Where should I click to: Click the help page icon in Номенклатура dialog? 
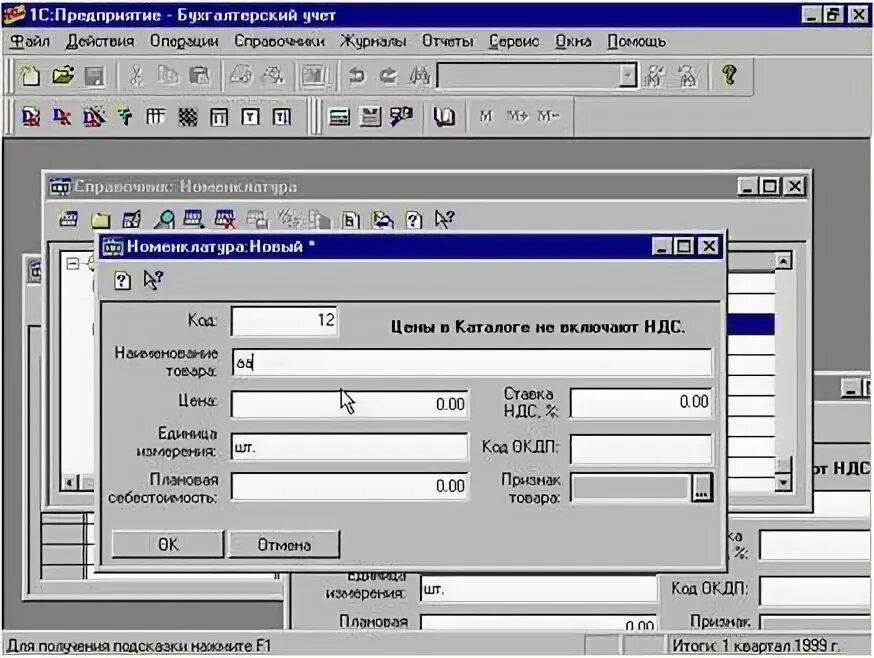tap(122, 280)
